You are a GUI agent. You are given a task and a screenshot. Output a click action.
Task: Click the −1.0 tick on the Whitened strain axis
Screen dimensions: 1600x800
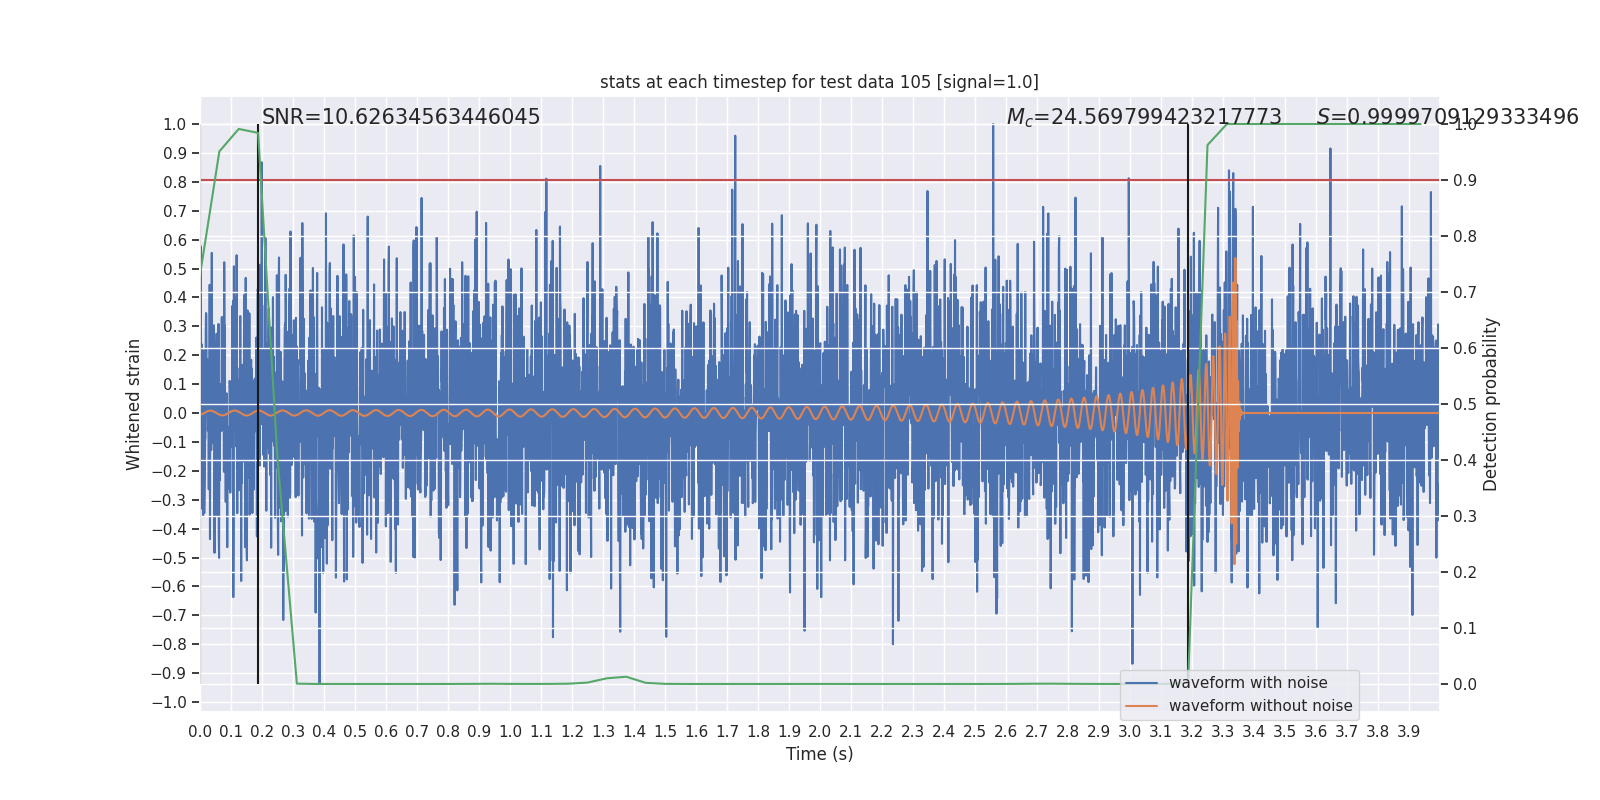[x=169, y=703]
